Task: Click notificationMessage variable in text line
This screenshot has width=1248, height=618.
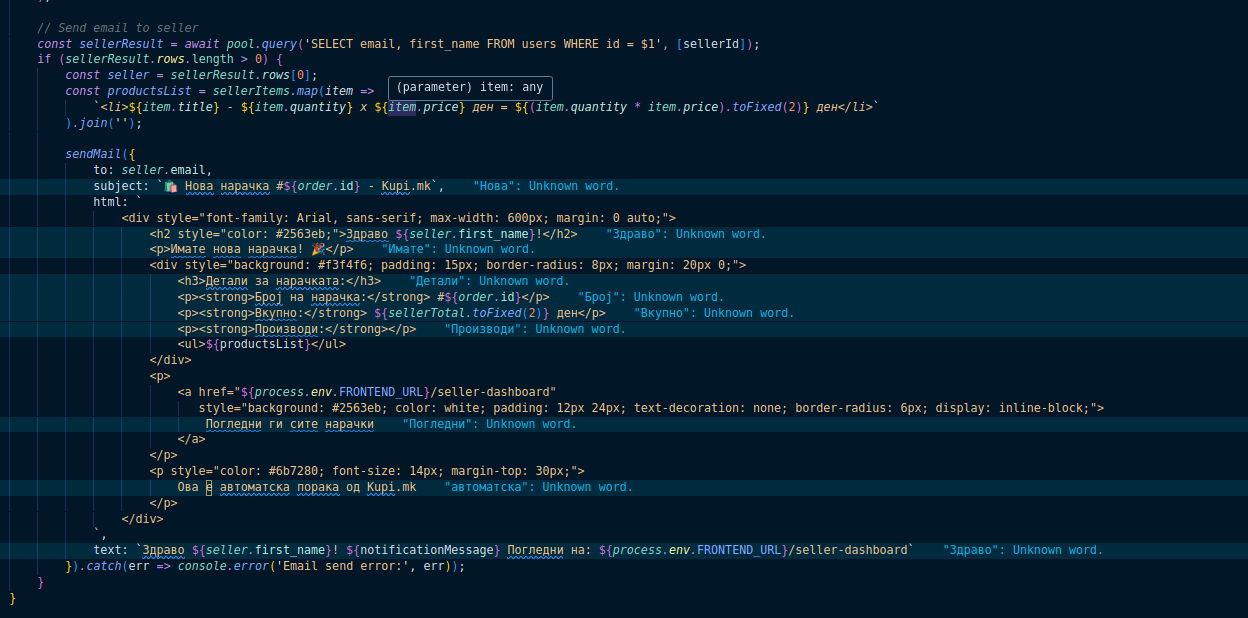Action: 427,550
